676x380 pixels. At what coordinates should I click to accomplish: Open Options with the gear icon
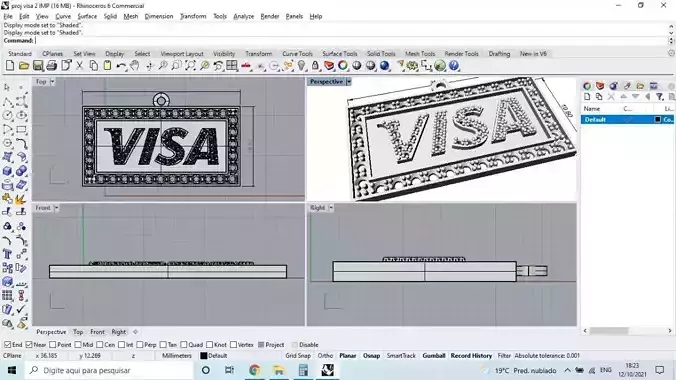(413, 66)
